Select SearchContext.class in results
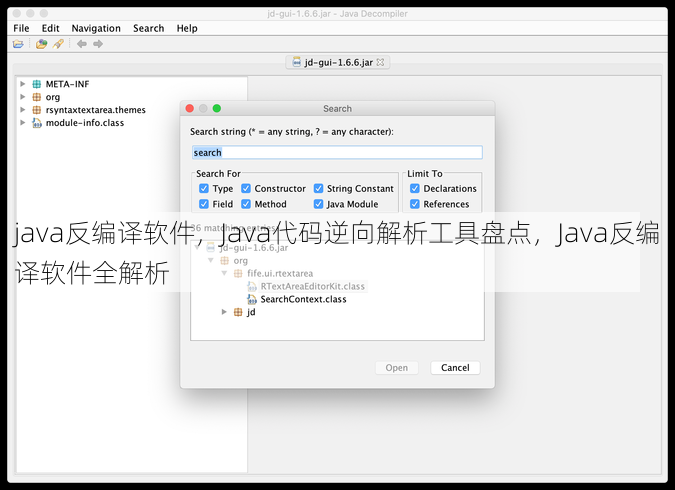This screenshot has width=675, height=490. tap(303, 299)
